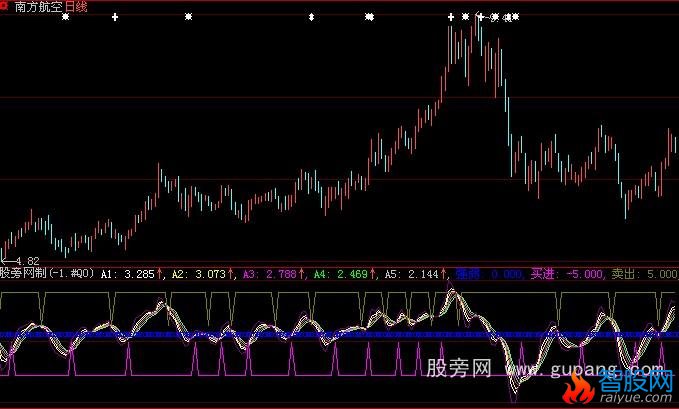The image size is (679, 409).
Task: Click the up-down arrow marker in the top row
Action: (311, 17)
